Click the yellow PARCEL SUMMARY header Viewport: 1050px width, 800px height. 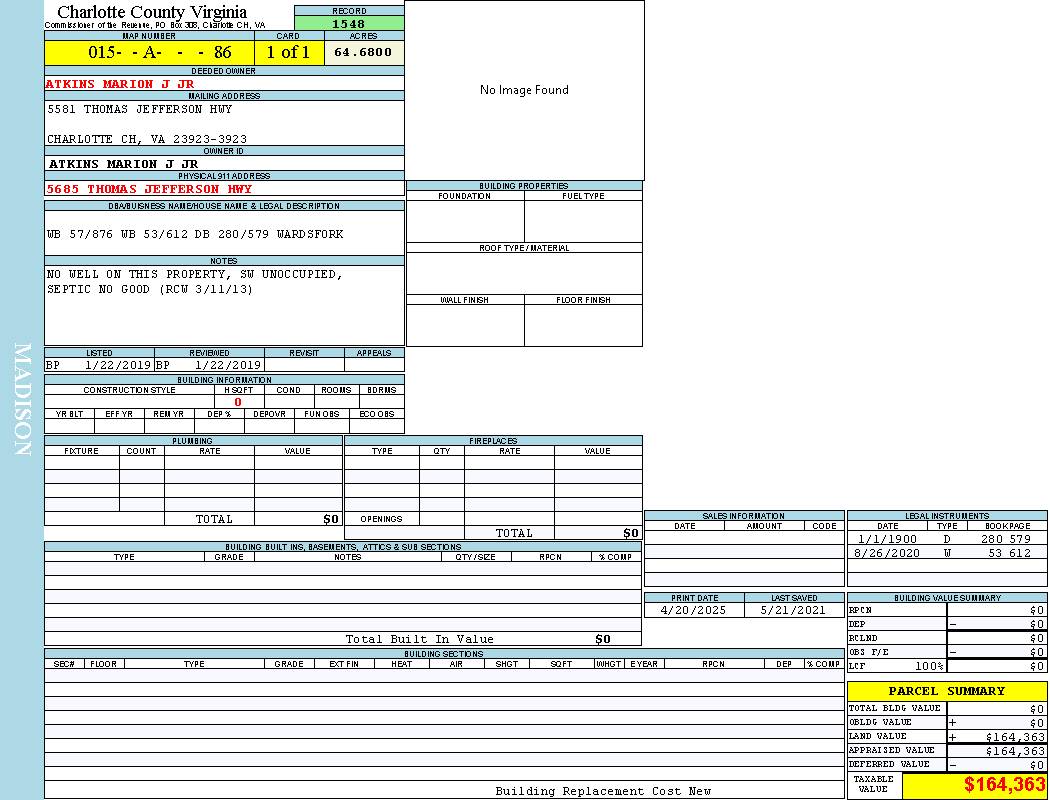click(946, 691)
